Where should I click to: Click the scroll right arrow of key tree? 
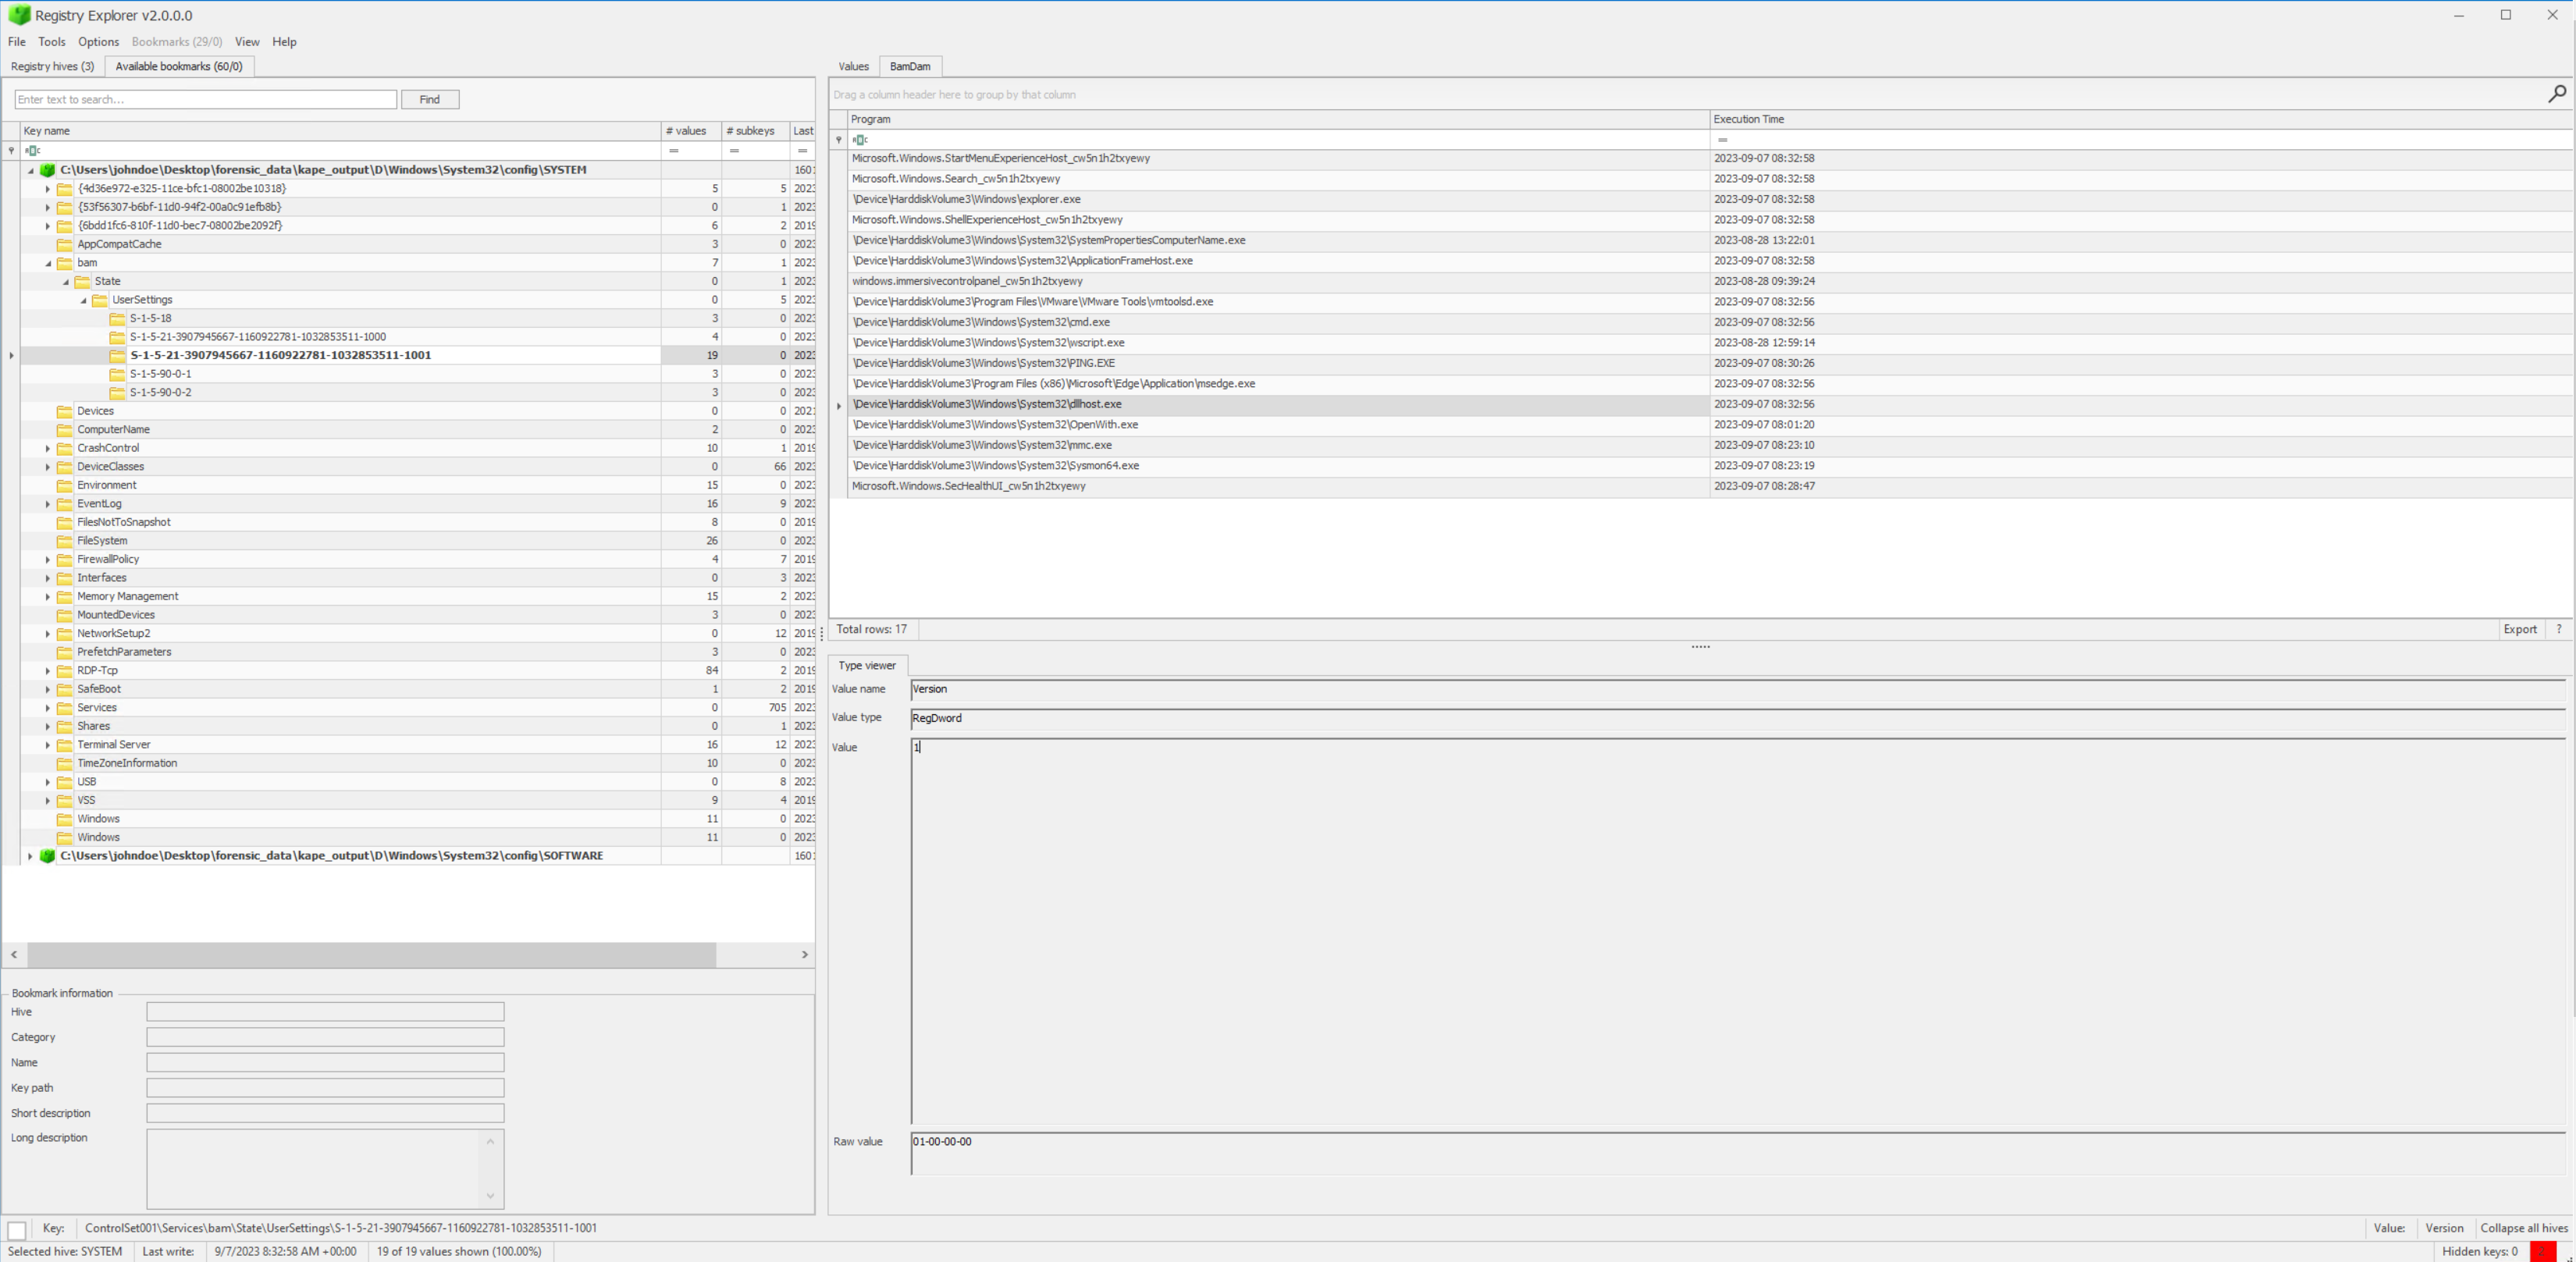tap(804, 955)
